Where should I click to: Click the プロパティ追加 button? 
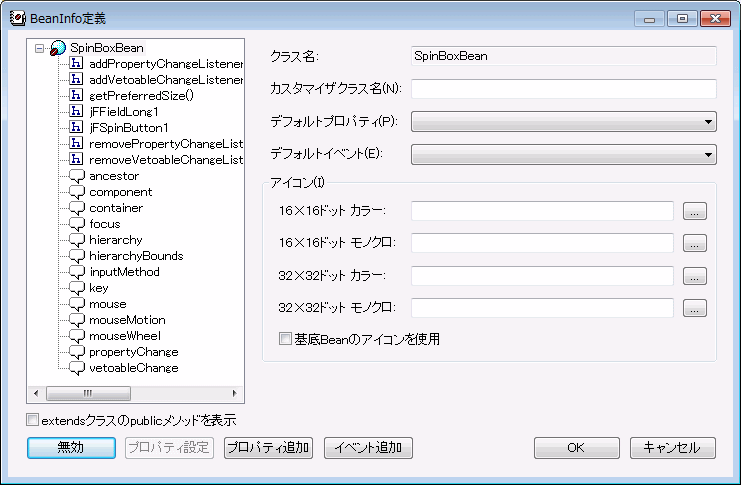268,448
